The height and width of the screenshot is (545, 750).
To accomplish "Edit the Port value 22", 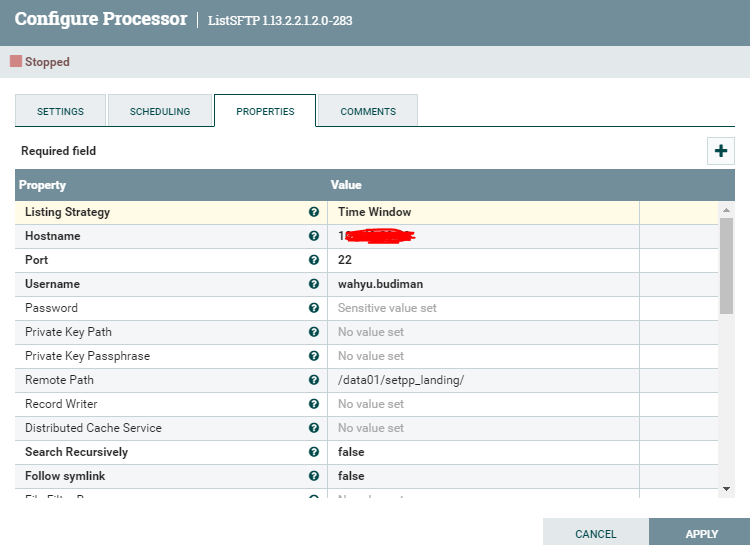I will [483, 260].
